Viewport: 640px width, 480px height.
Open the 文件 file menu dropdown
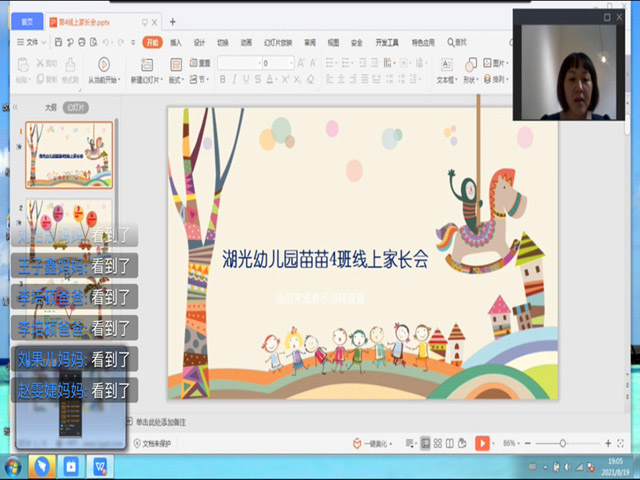pos(35,42)
